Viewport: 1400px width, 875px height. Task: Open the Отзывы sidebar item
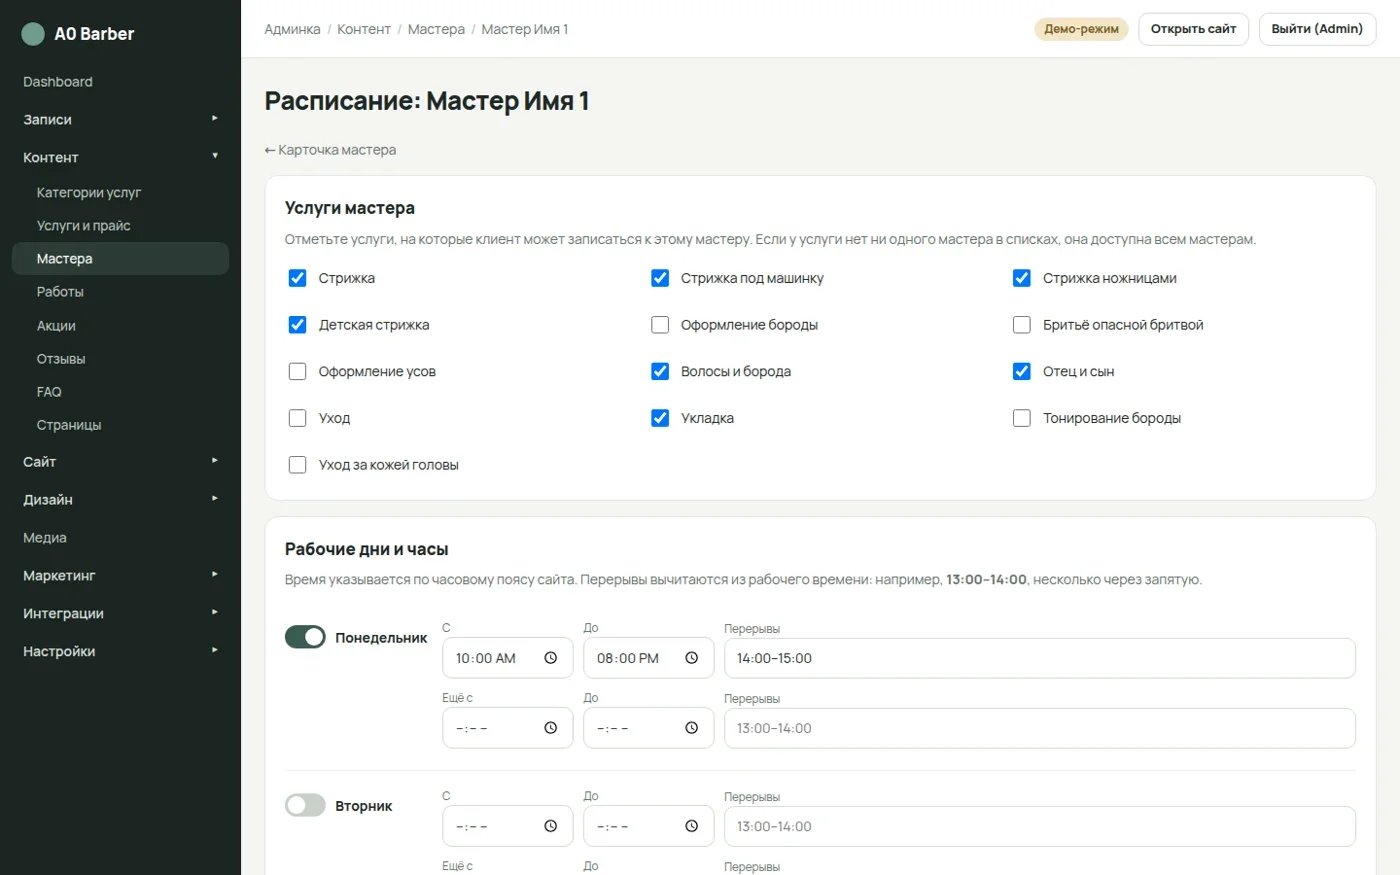[120, 358]
